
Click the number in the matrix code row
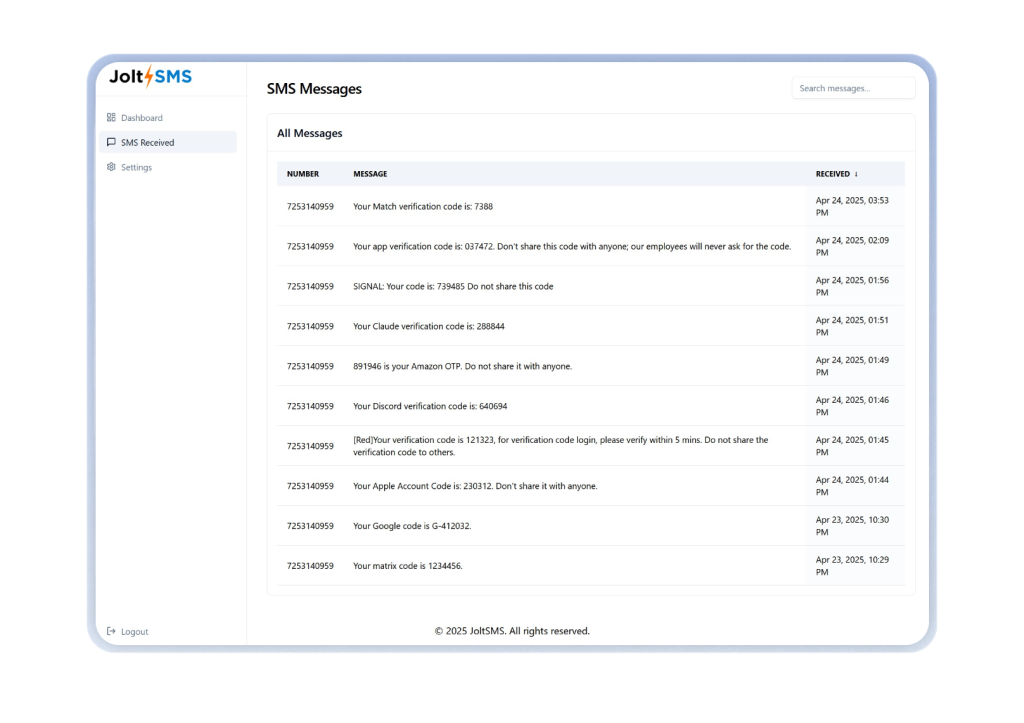tap(310, 566)
